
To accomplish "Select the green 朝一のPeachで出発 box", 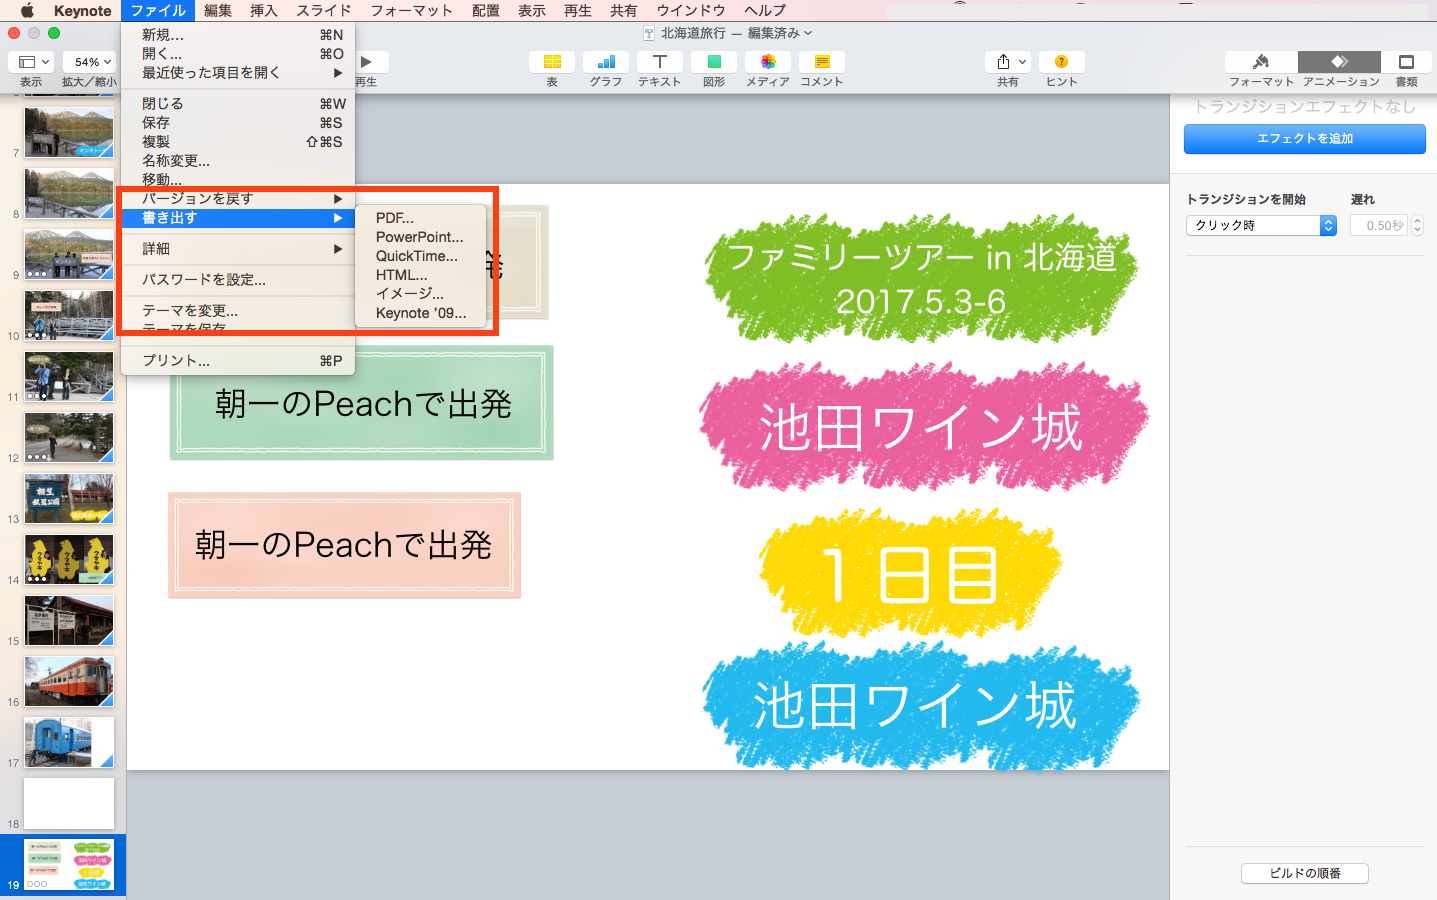I will pos(362,403).
